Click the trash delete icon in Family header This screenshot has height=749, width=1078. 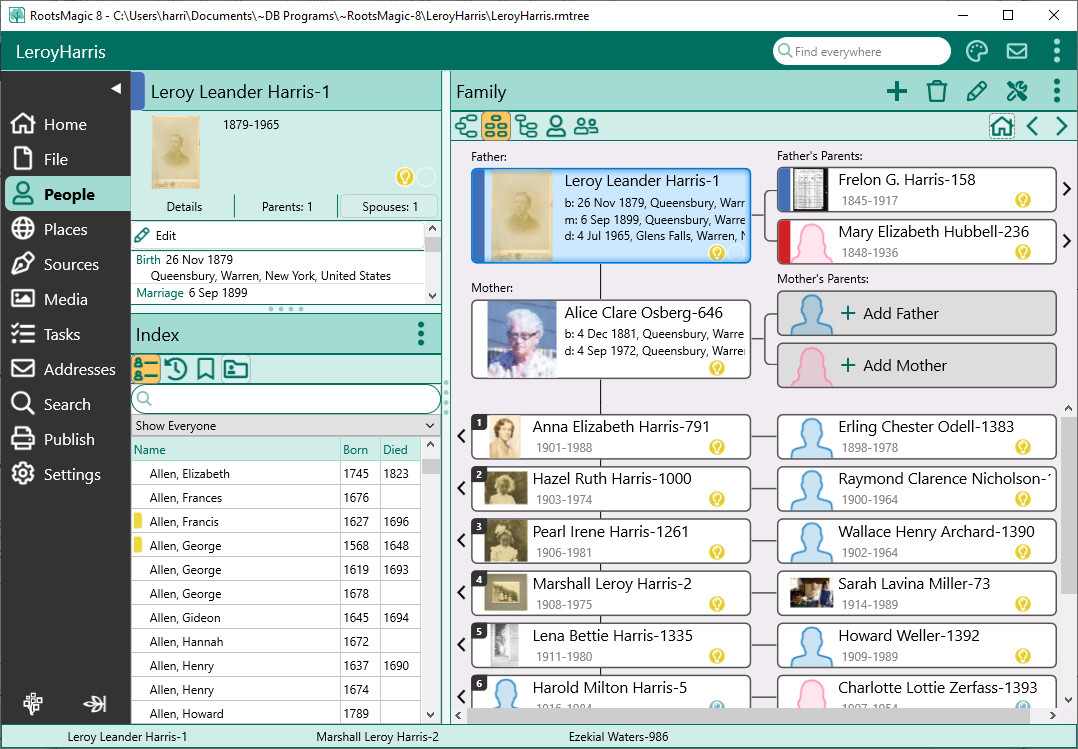(x=937, y=92)
